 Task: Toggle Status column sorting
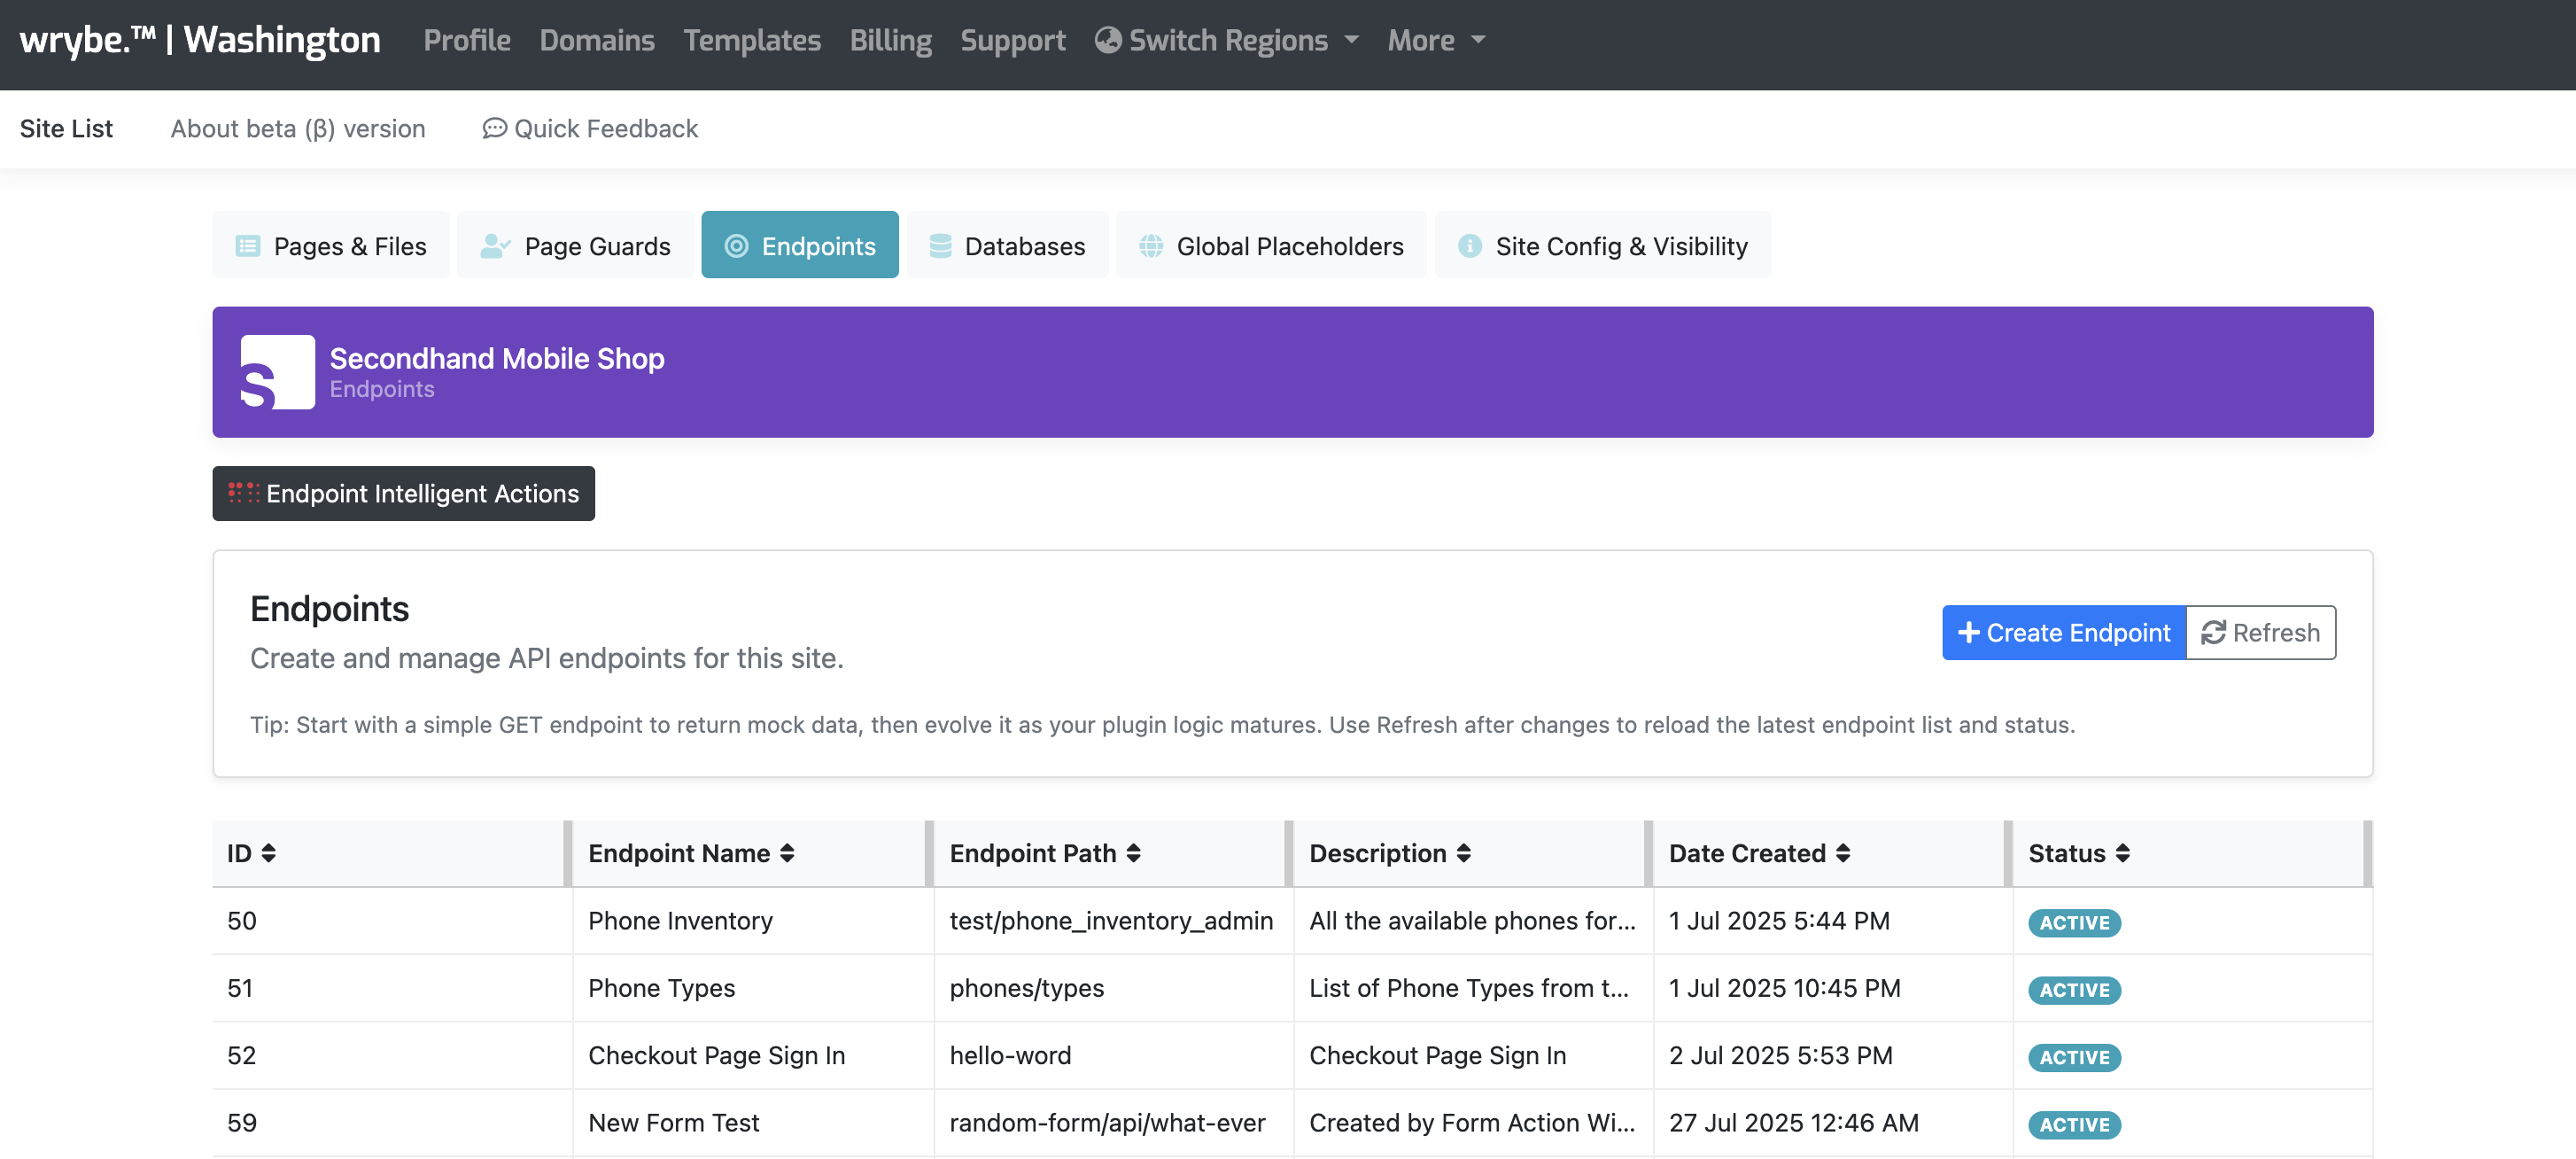(2122, 853)
